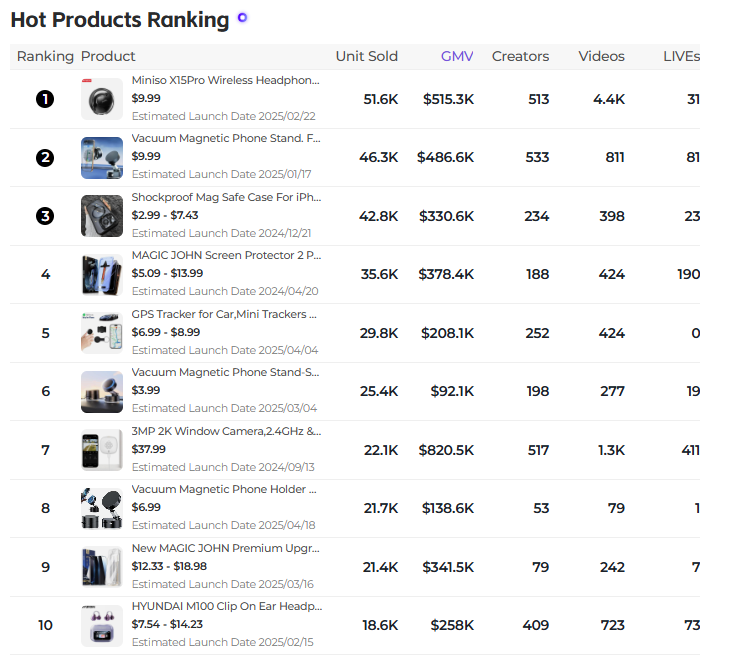The width and height of the screenshot is (734, 666).
Task: Open Vacuum Magnetic Phone Stand. F... link
Action: click(226, 139)
